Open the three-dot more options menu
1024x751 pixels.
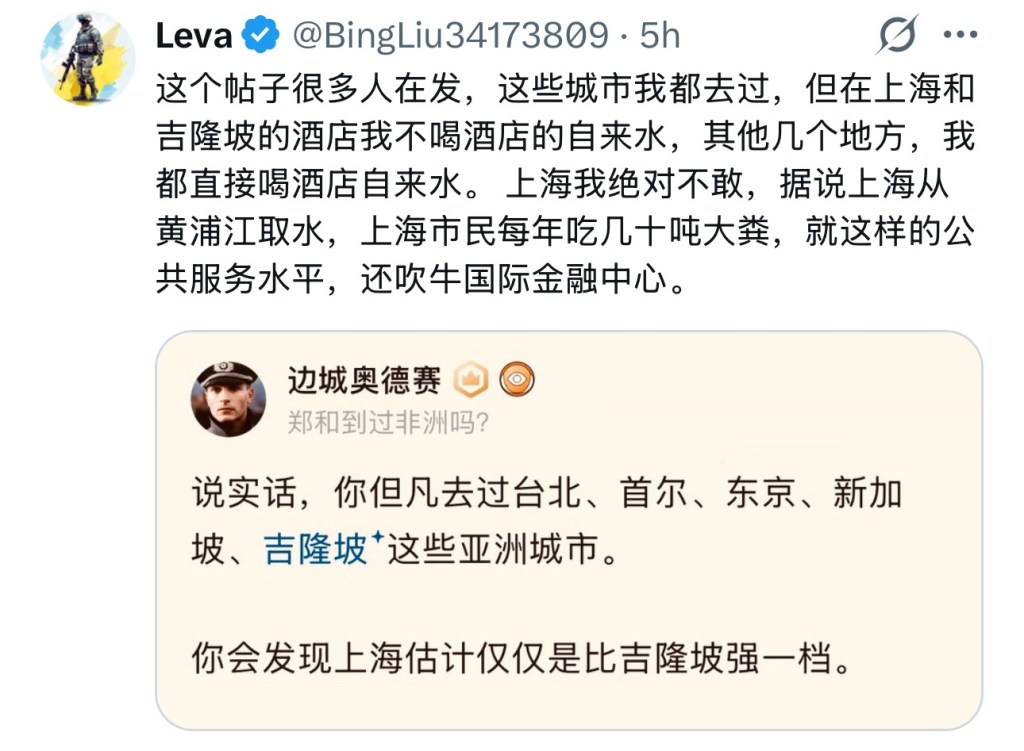(960, 35)
